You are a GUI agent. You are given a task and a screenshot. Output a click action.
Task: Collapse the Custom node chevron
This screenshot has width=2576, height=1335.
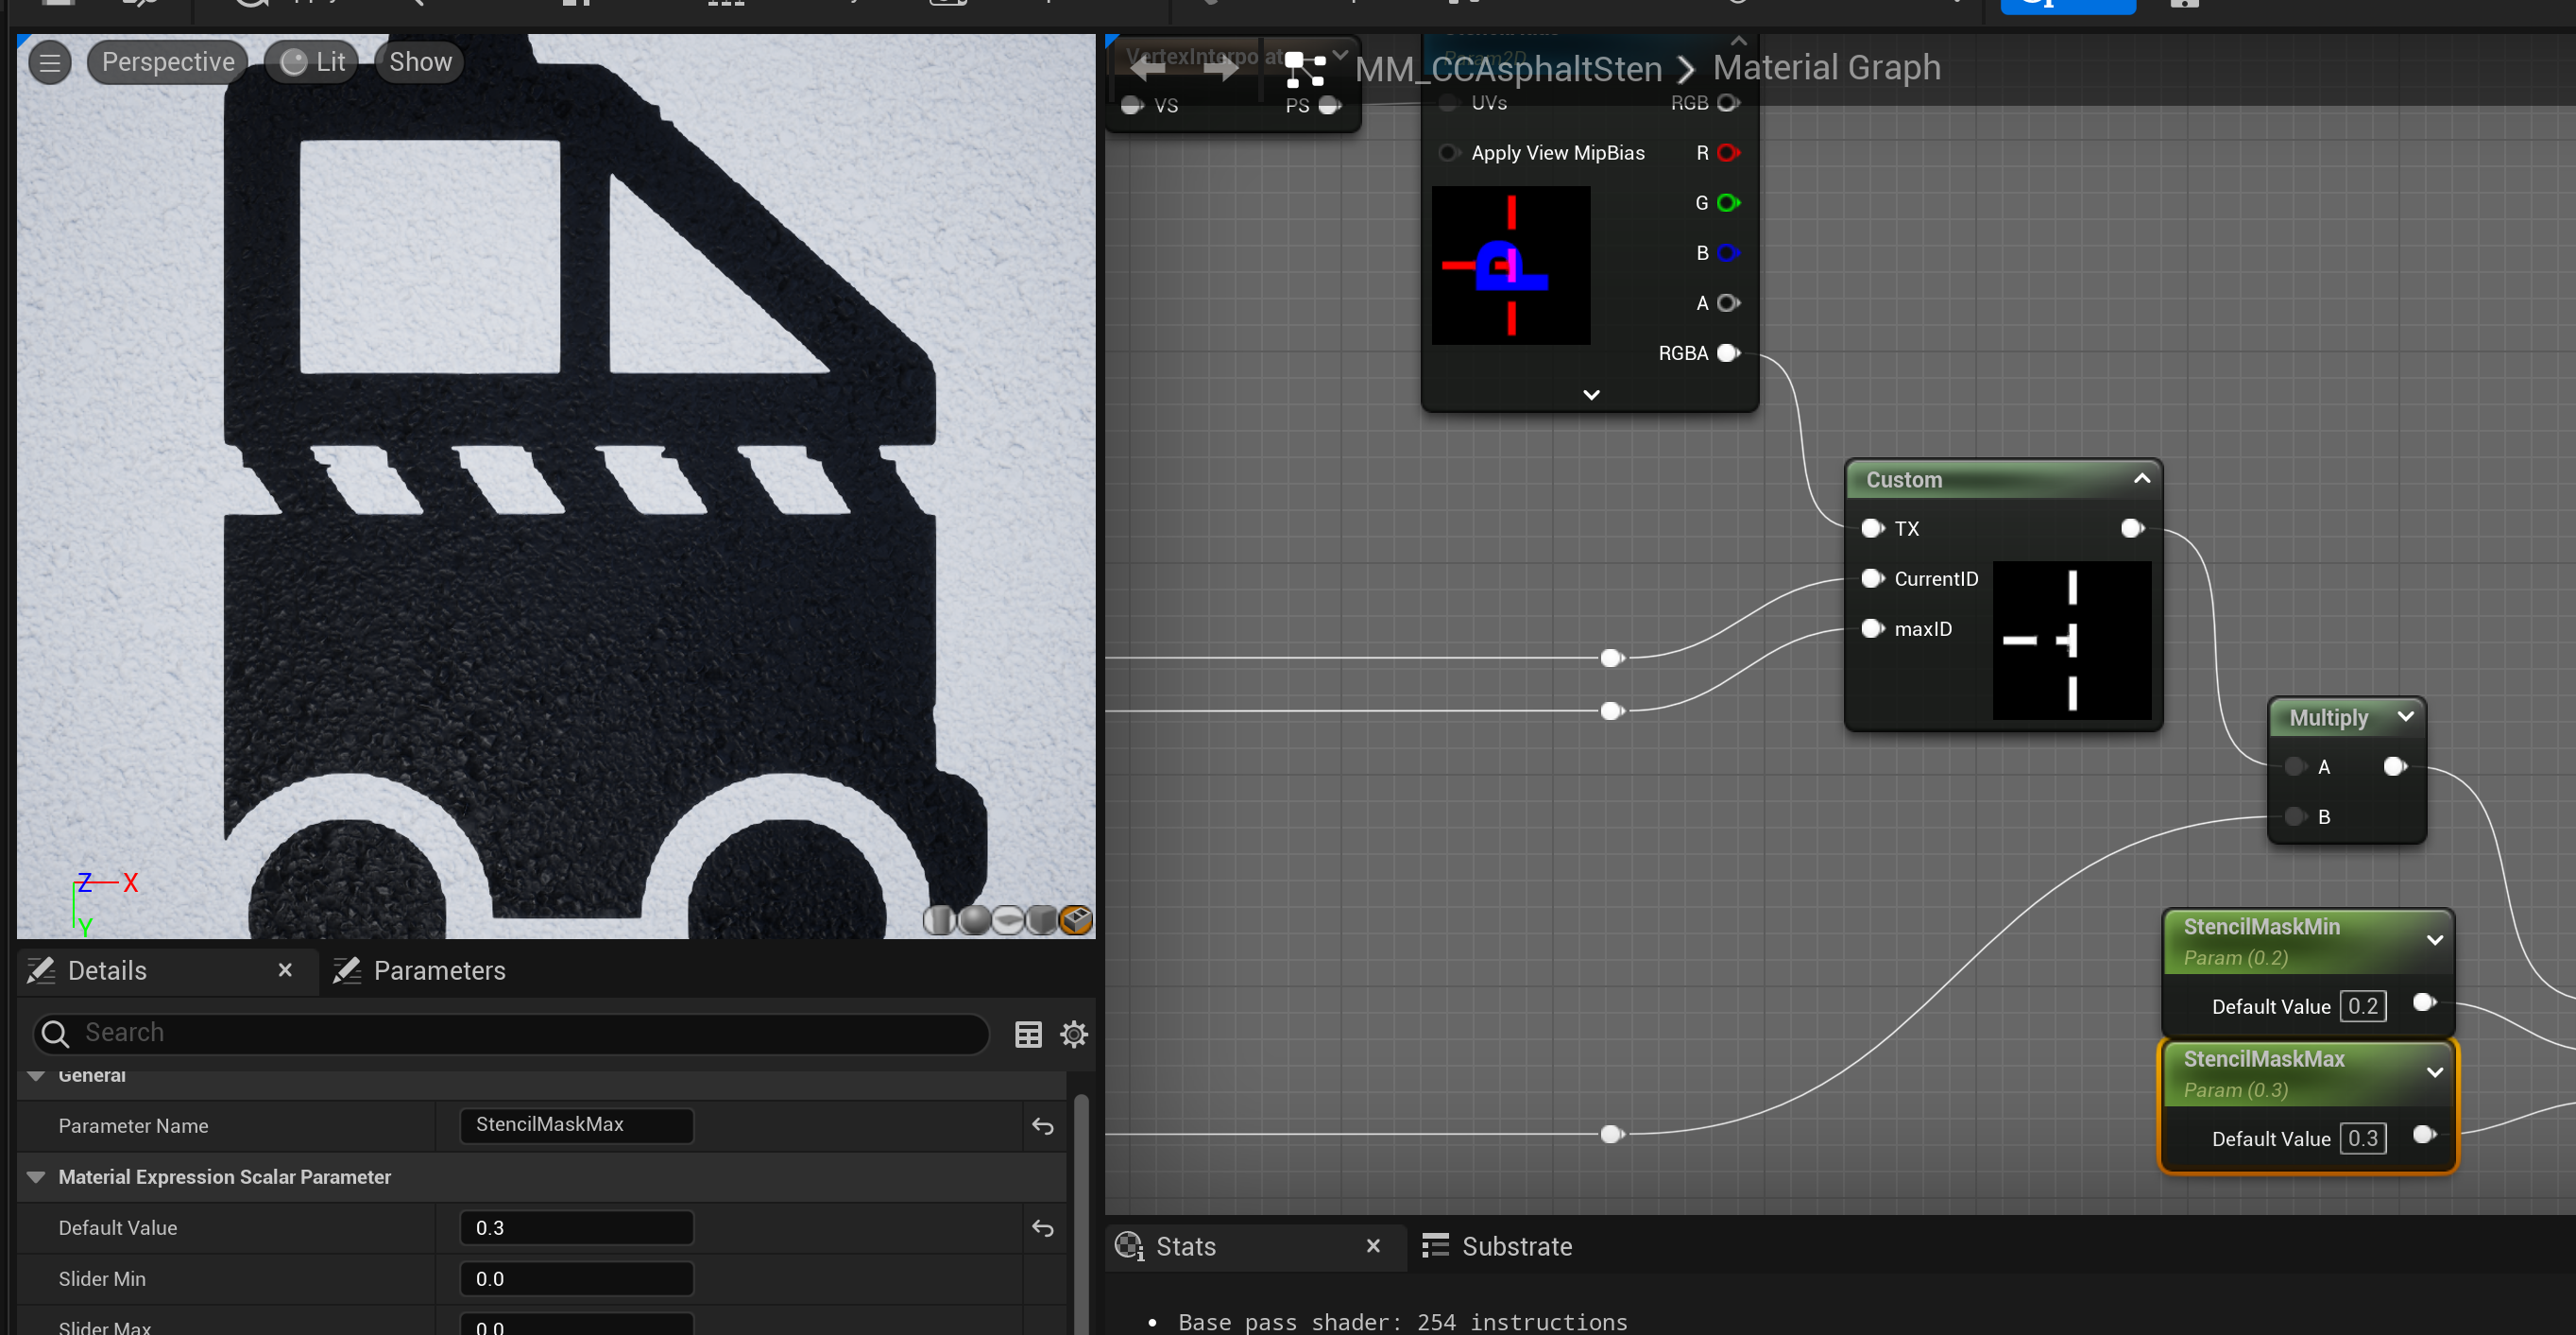pos(2141,478)
